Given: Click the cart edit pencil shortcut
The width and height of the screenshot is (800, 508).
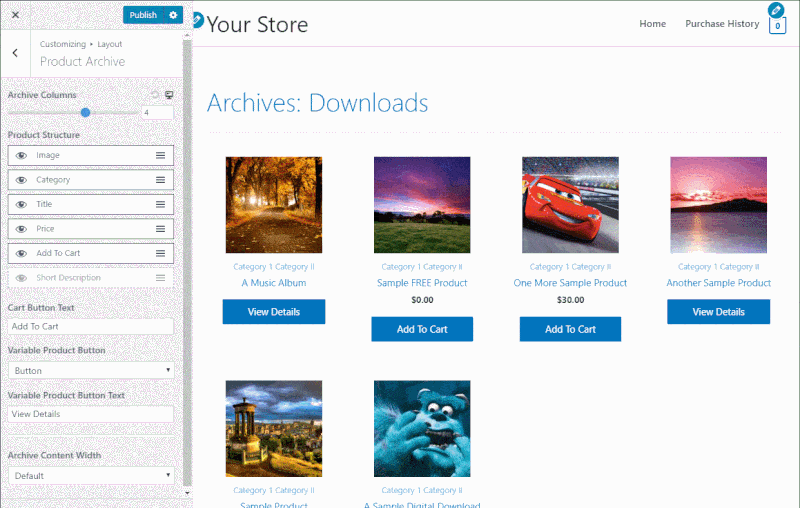Looking at the screenshot, I should 776,10.
